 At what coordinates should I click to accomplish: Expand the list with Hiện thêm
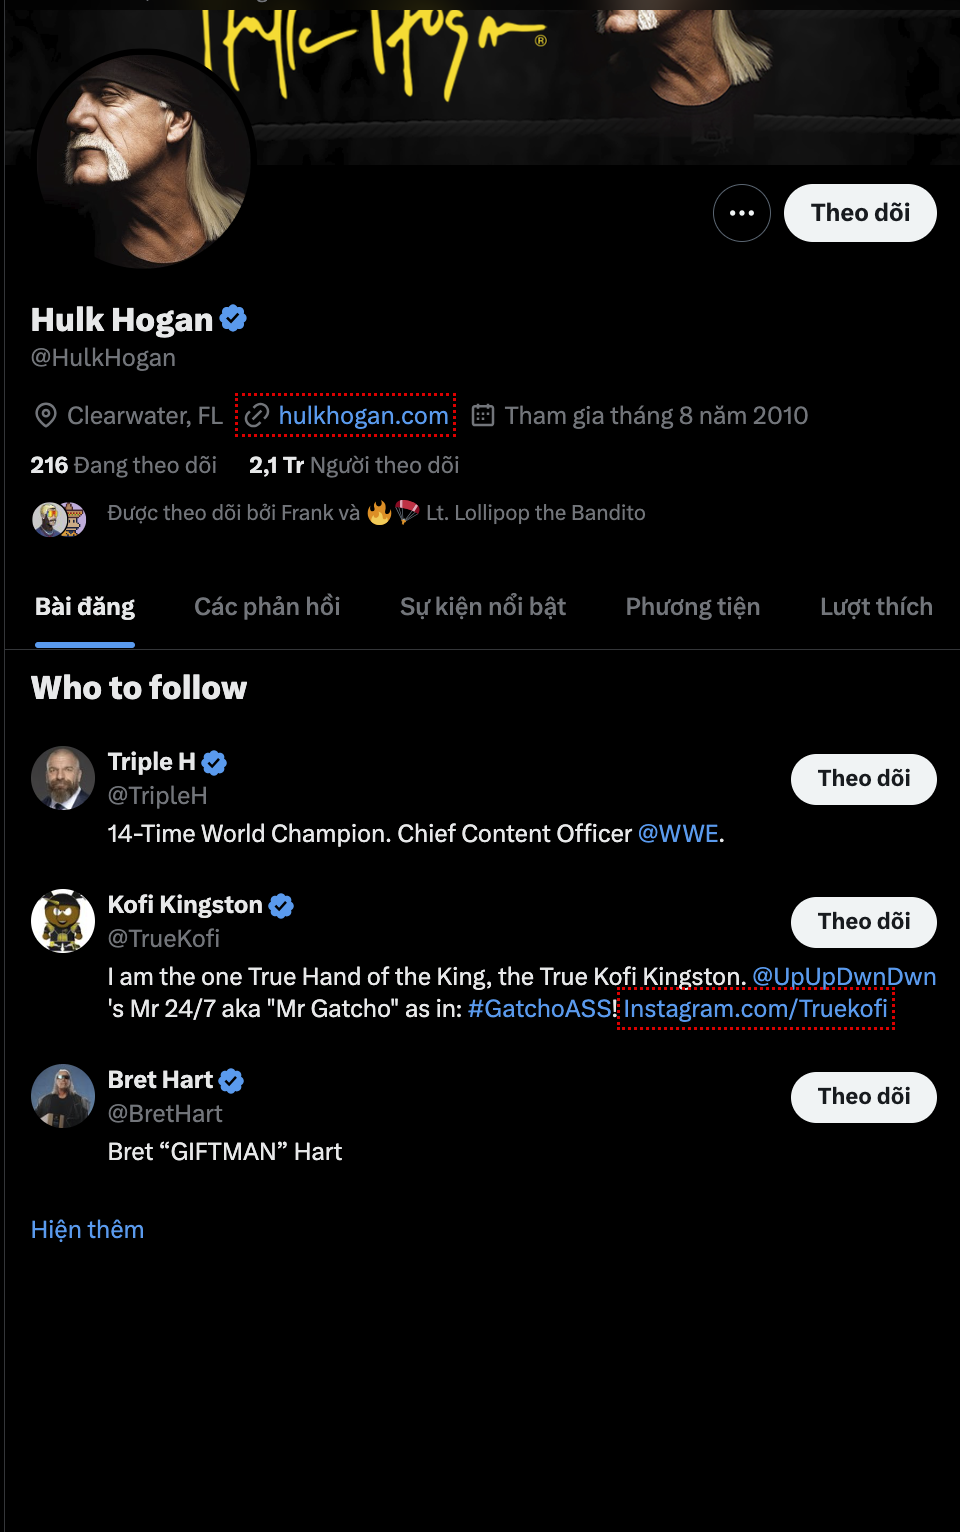87,1229
